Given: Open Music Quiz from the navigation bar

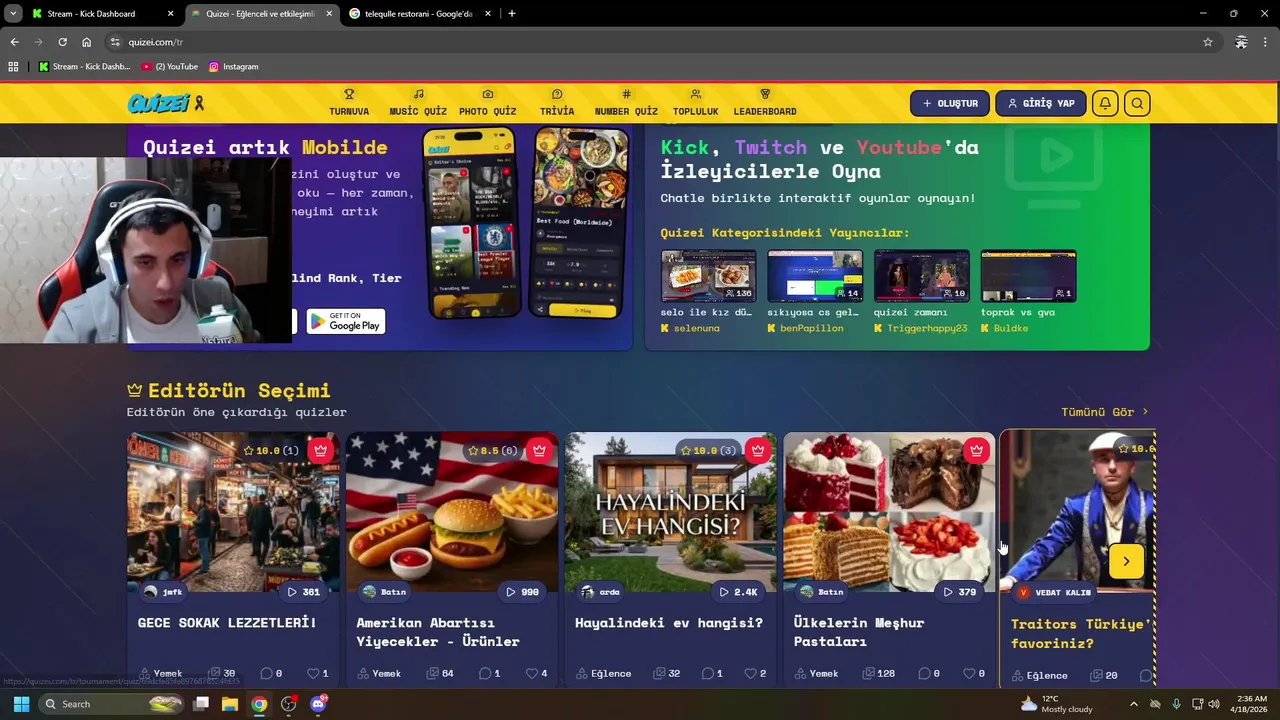Looking at the screenshot, I should (x=418, y=103).
